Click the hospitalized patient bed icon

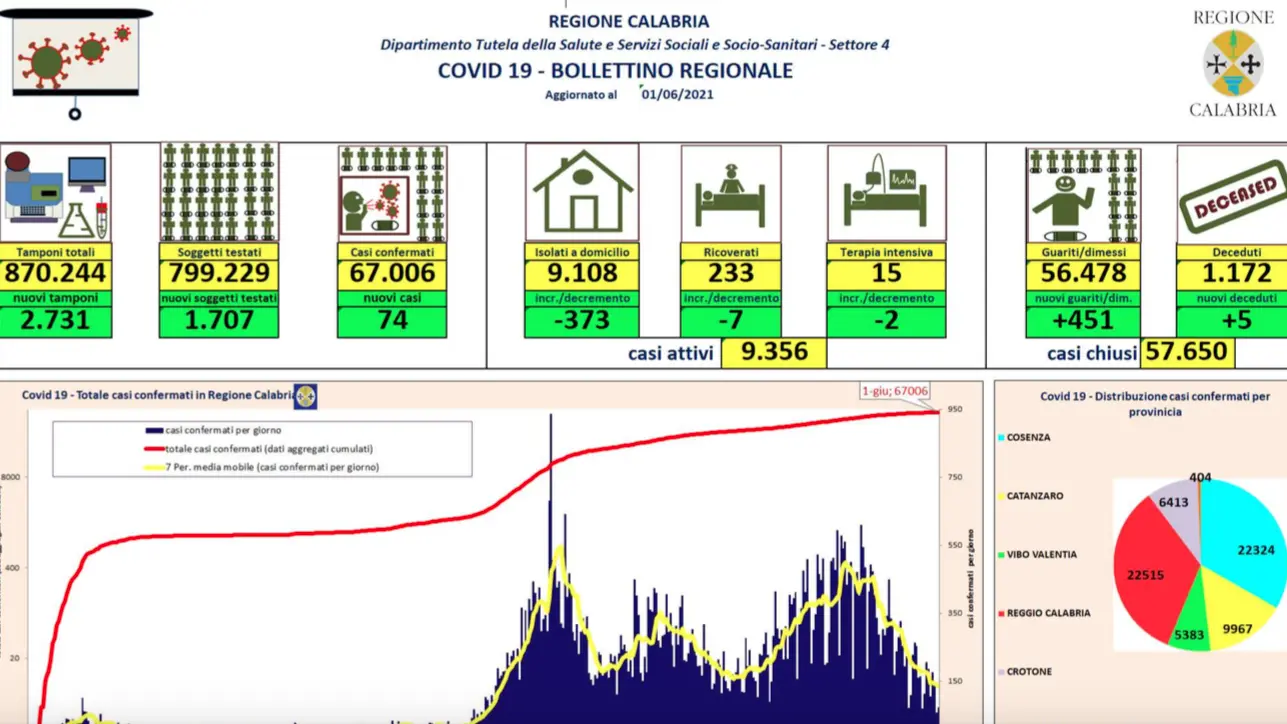coord(731,193)
